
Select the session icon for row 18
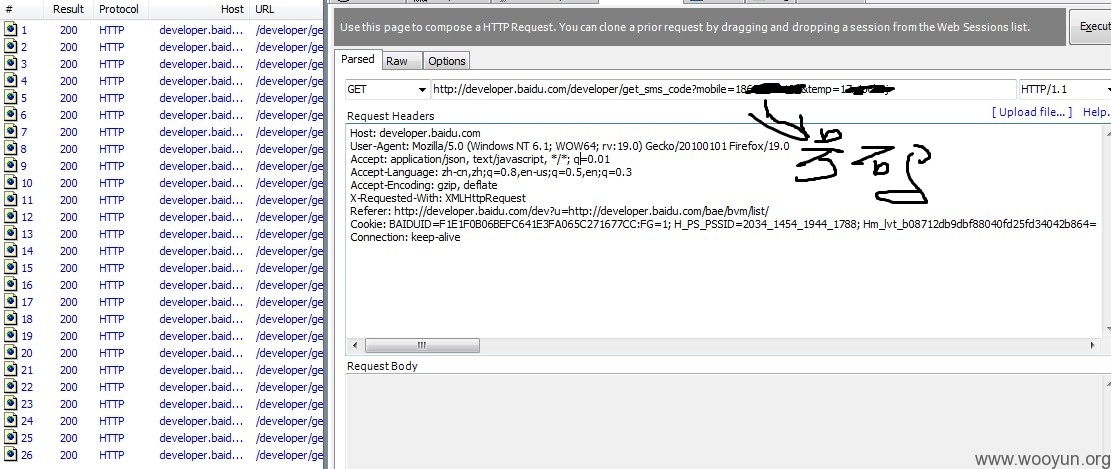[11, 319]
